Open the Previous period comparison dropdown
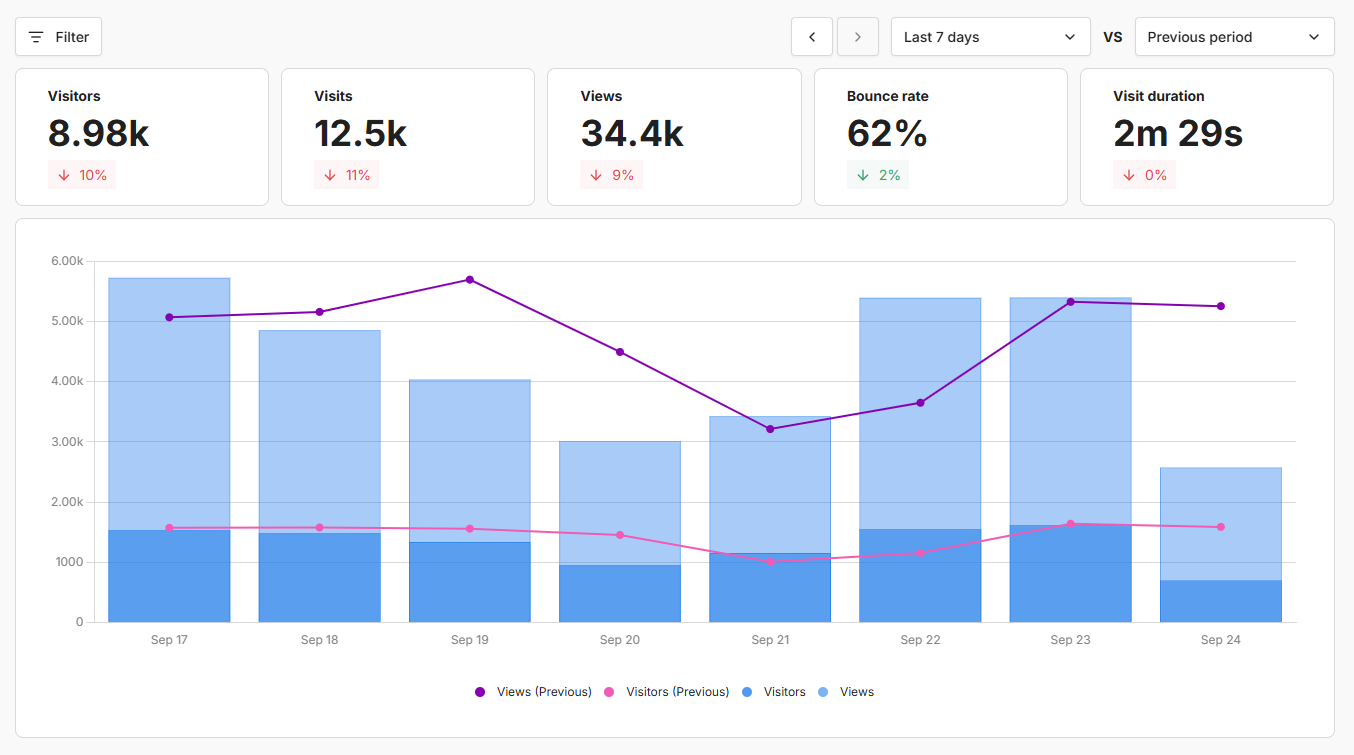1354x755 pixels. click(x=1234, y=37)
